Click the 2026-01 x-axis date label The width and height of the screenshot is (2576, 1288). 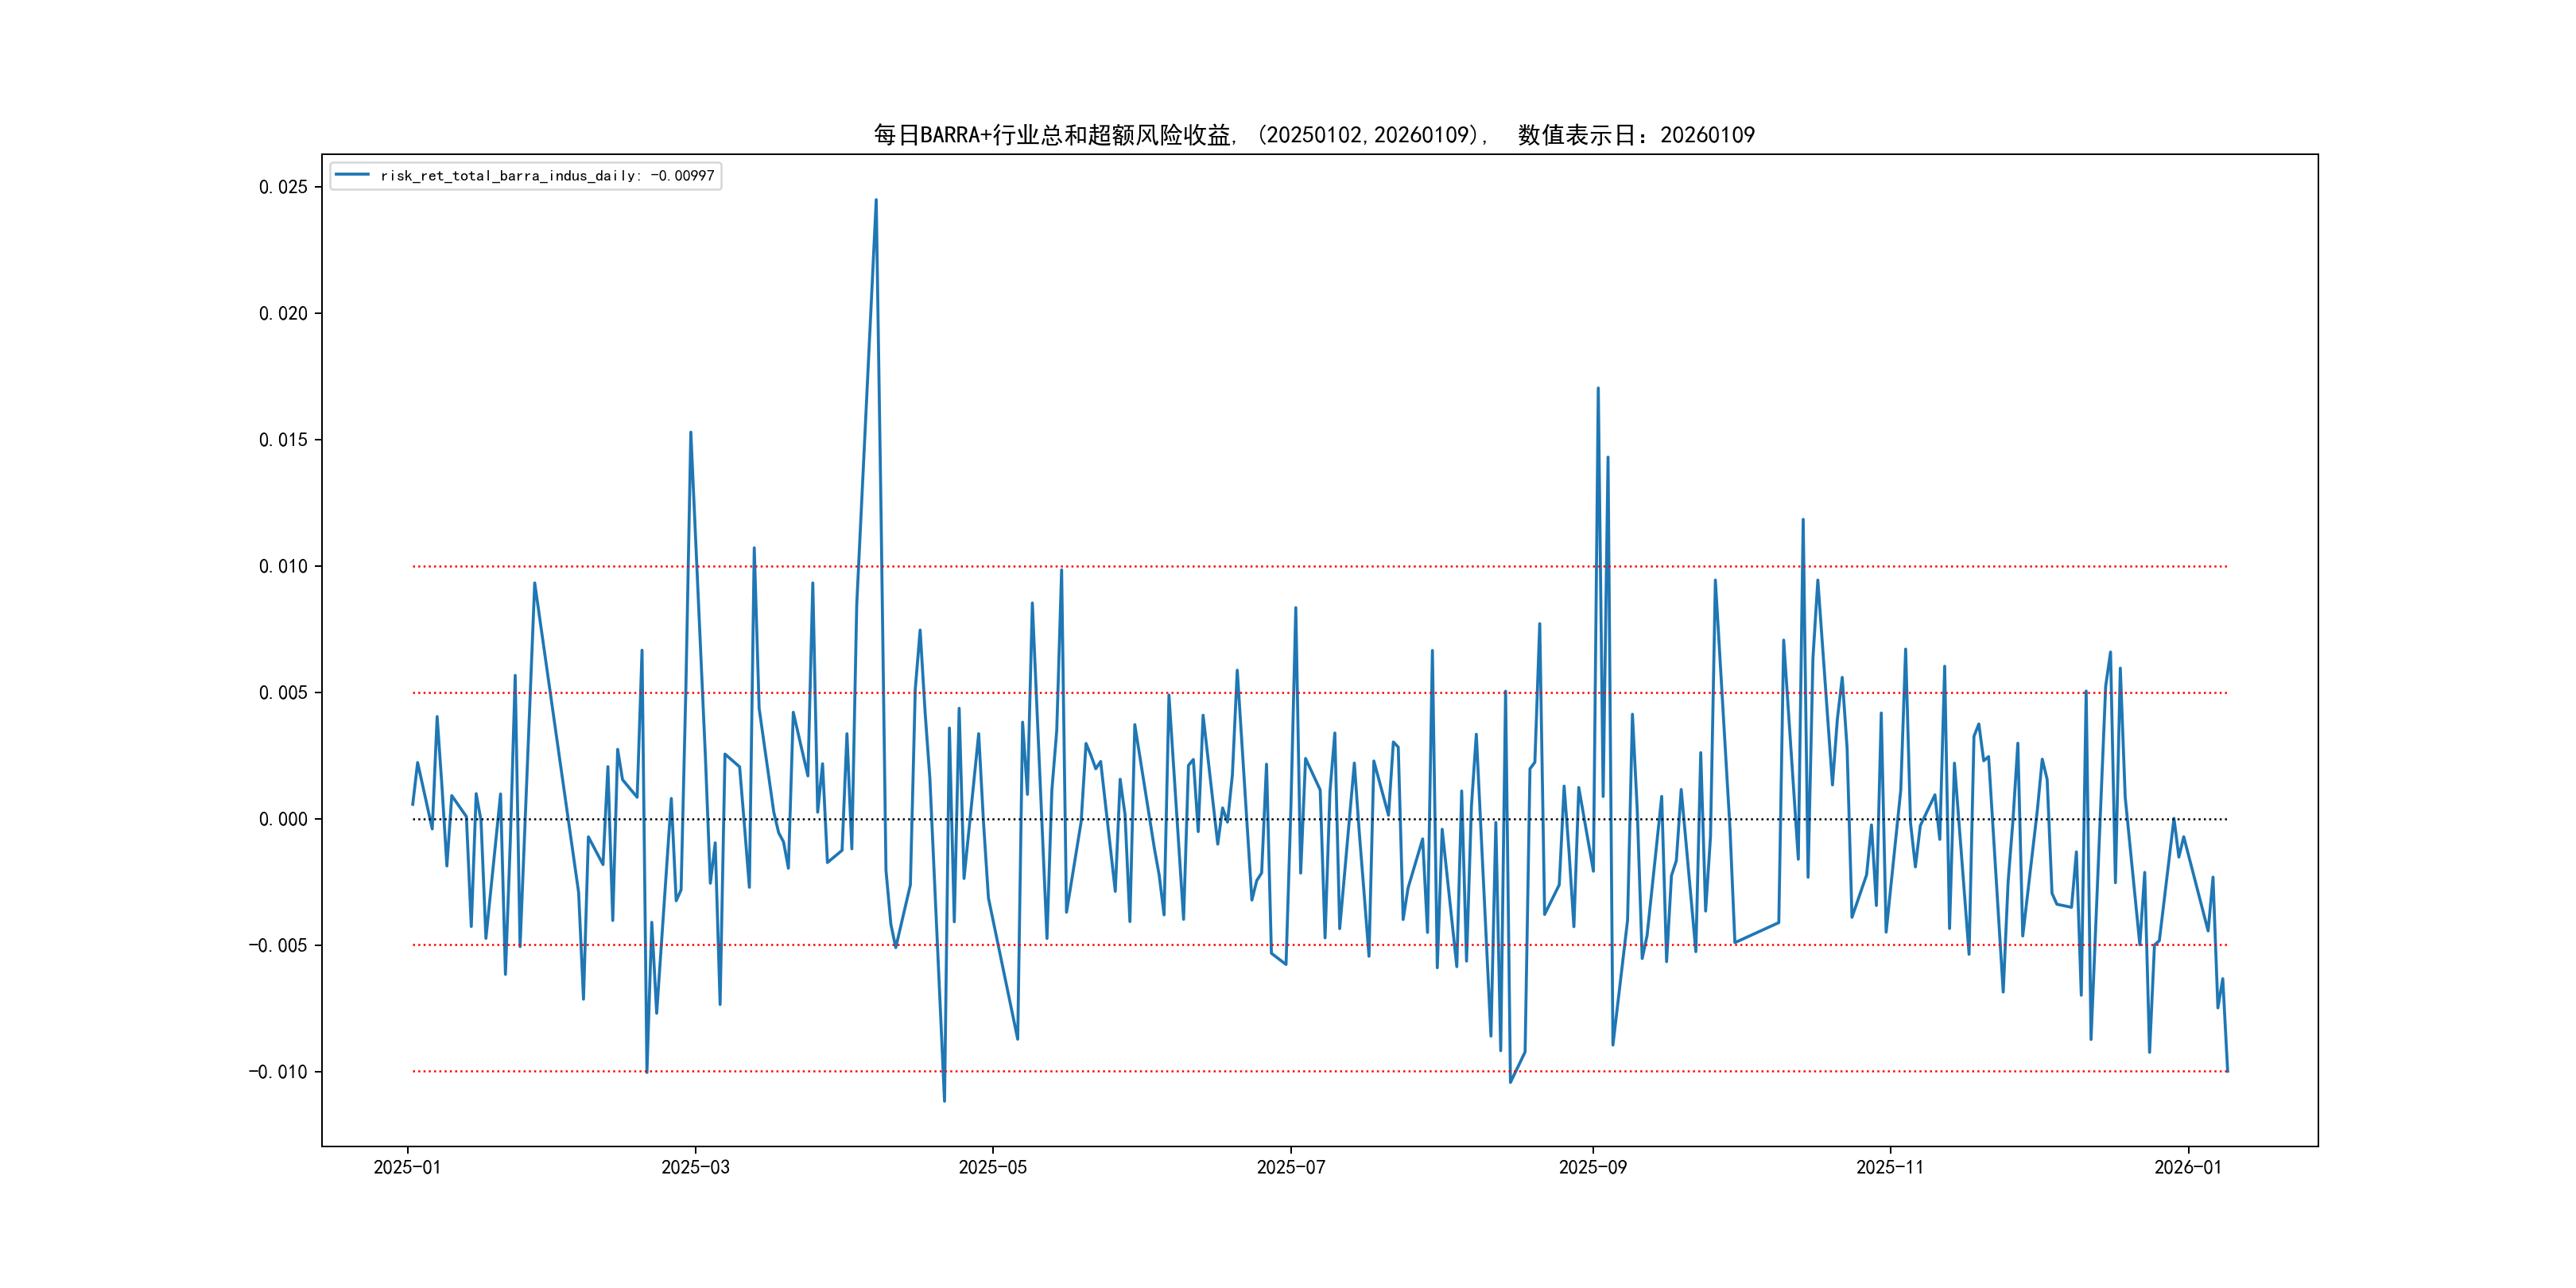[2187, 1167]
